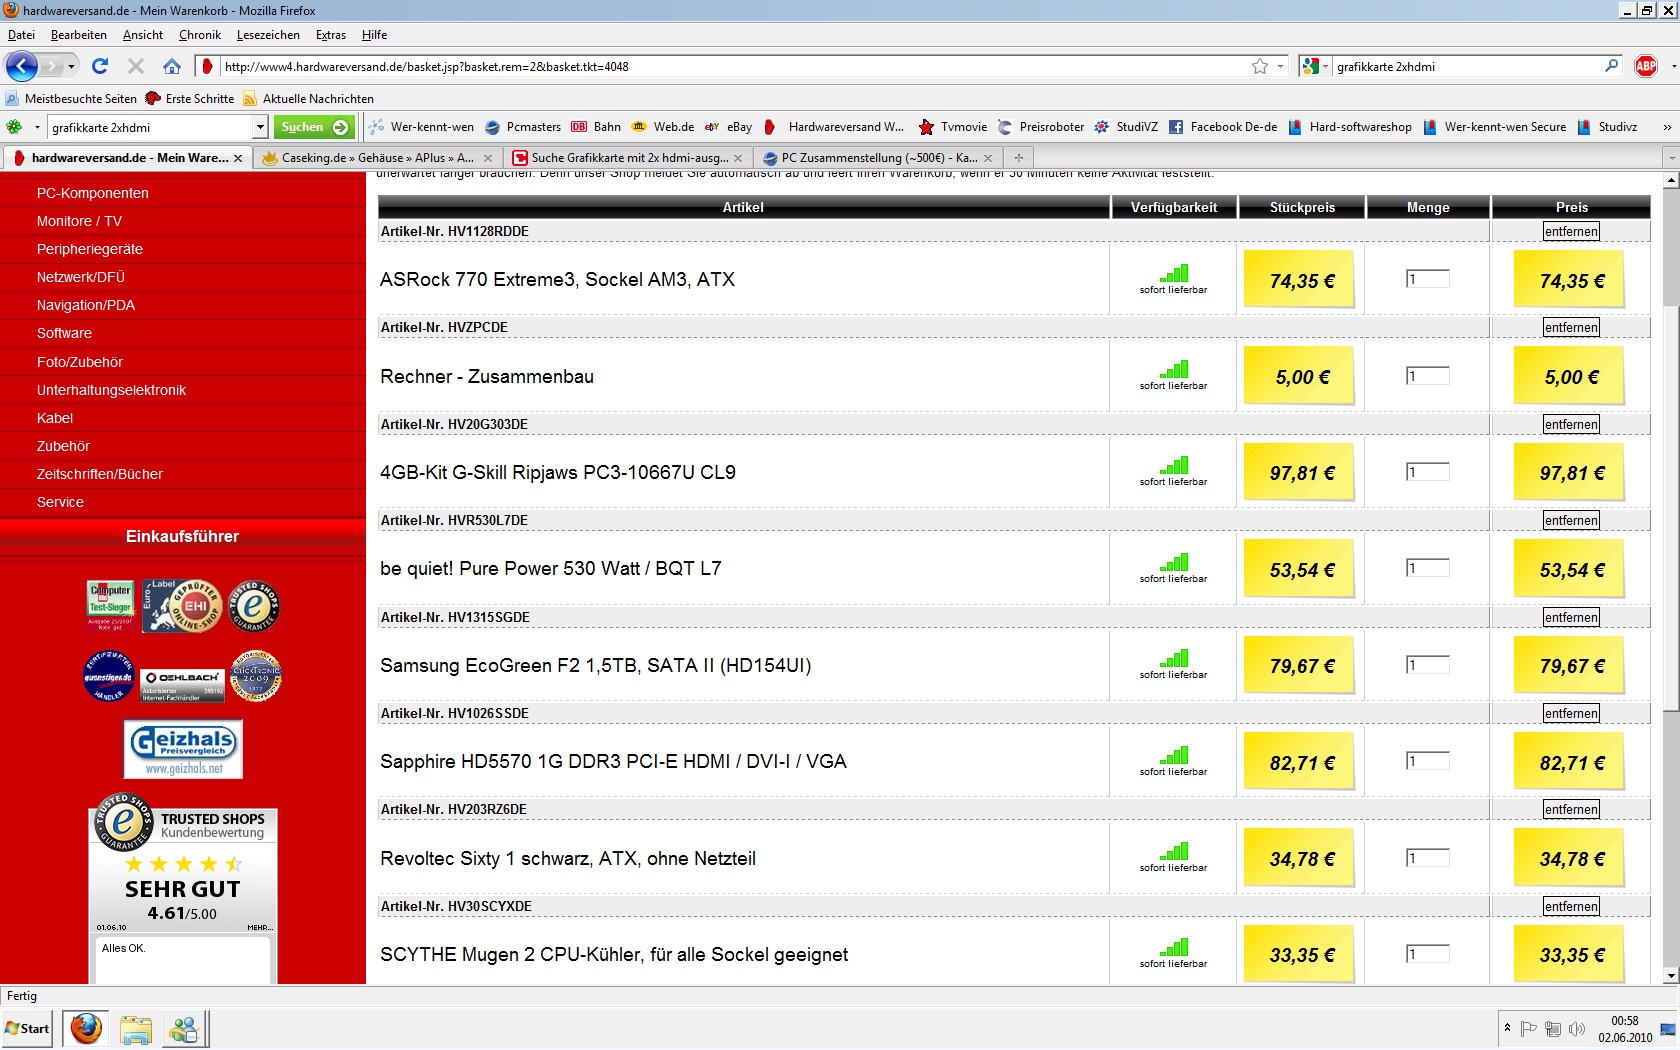
Task: Reload the page with the refresh icon
Action: 100,66
